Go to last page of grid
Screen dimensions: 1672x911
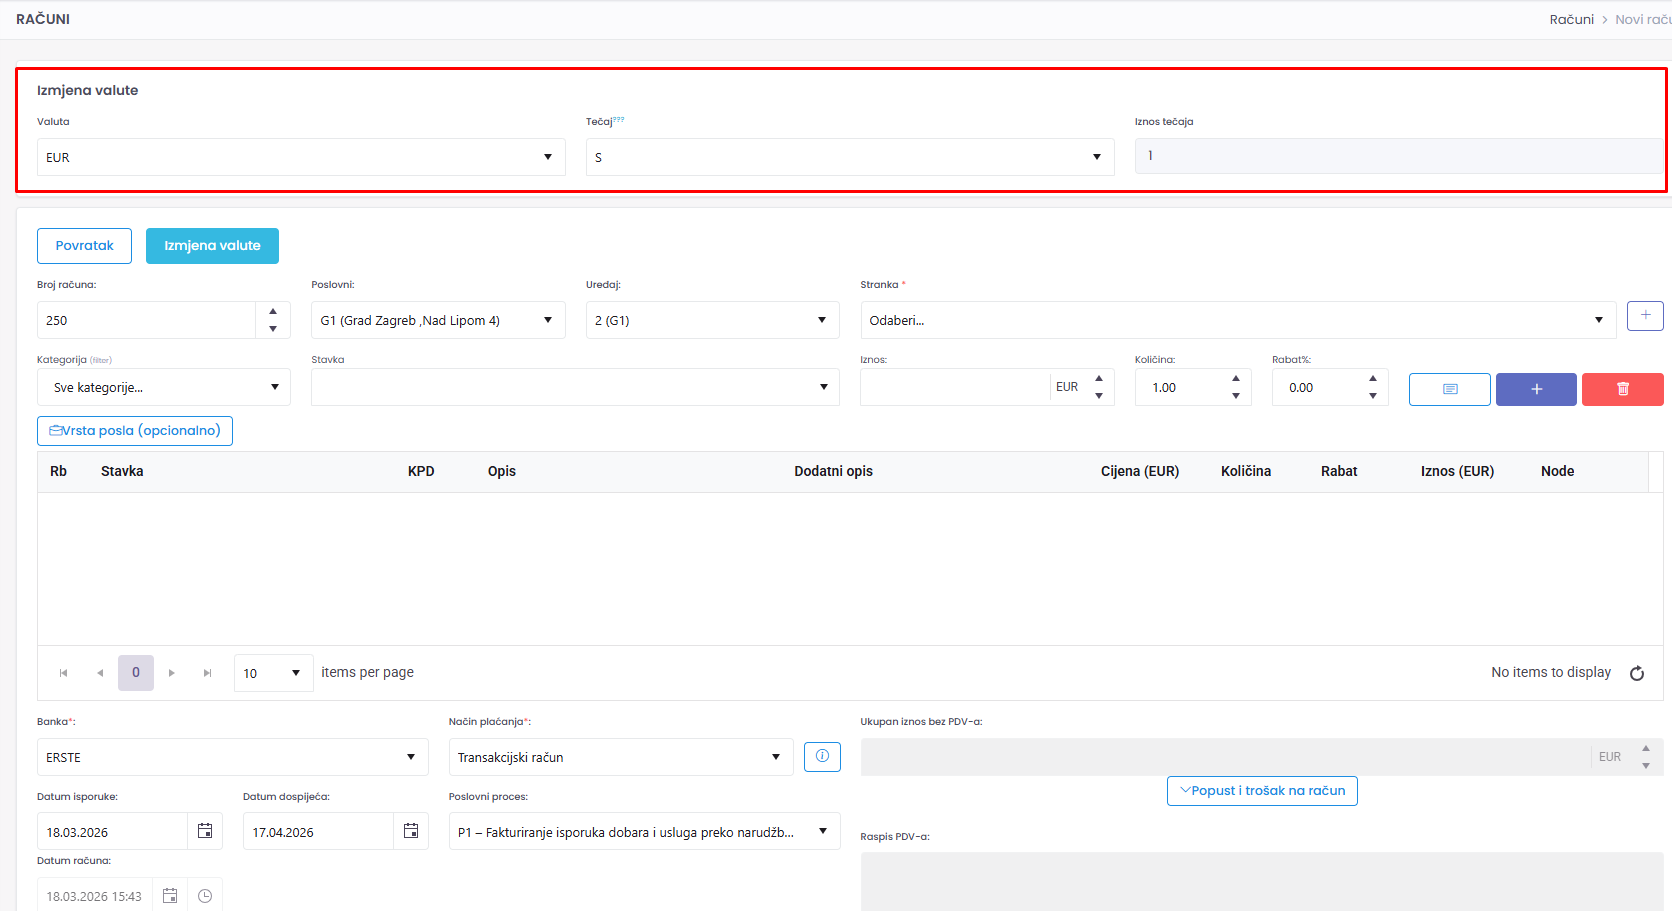(208, 673)
